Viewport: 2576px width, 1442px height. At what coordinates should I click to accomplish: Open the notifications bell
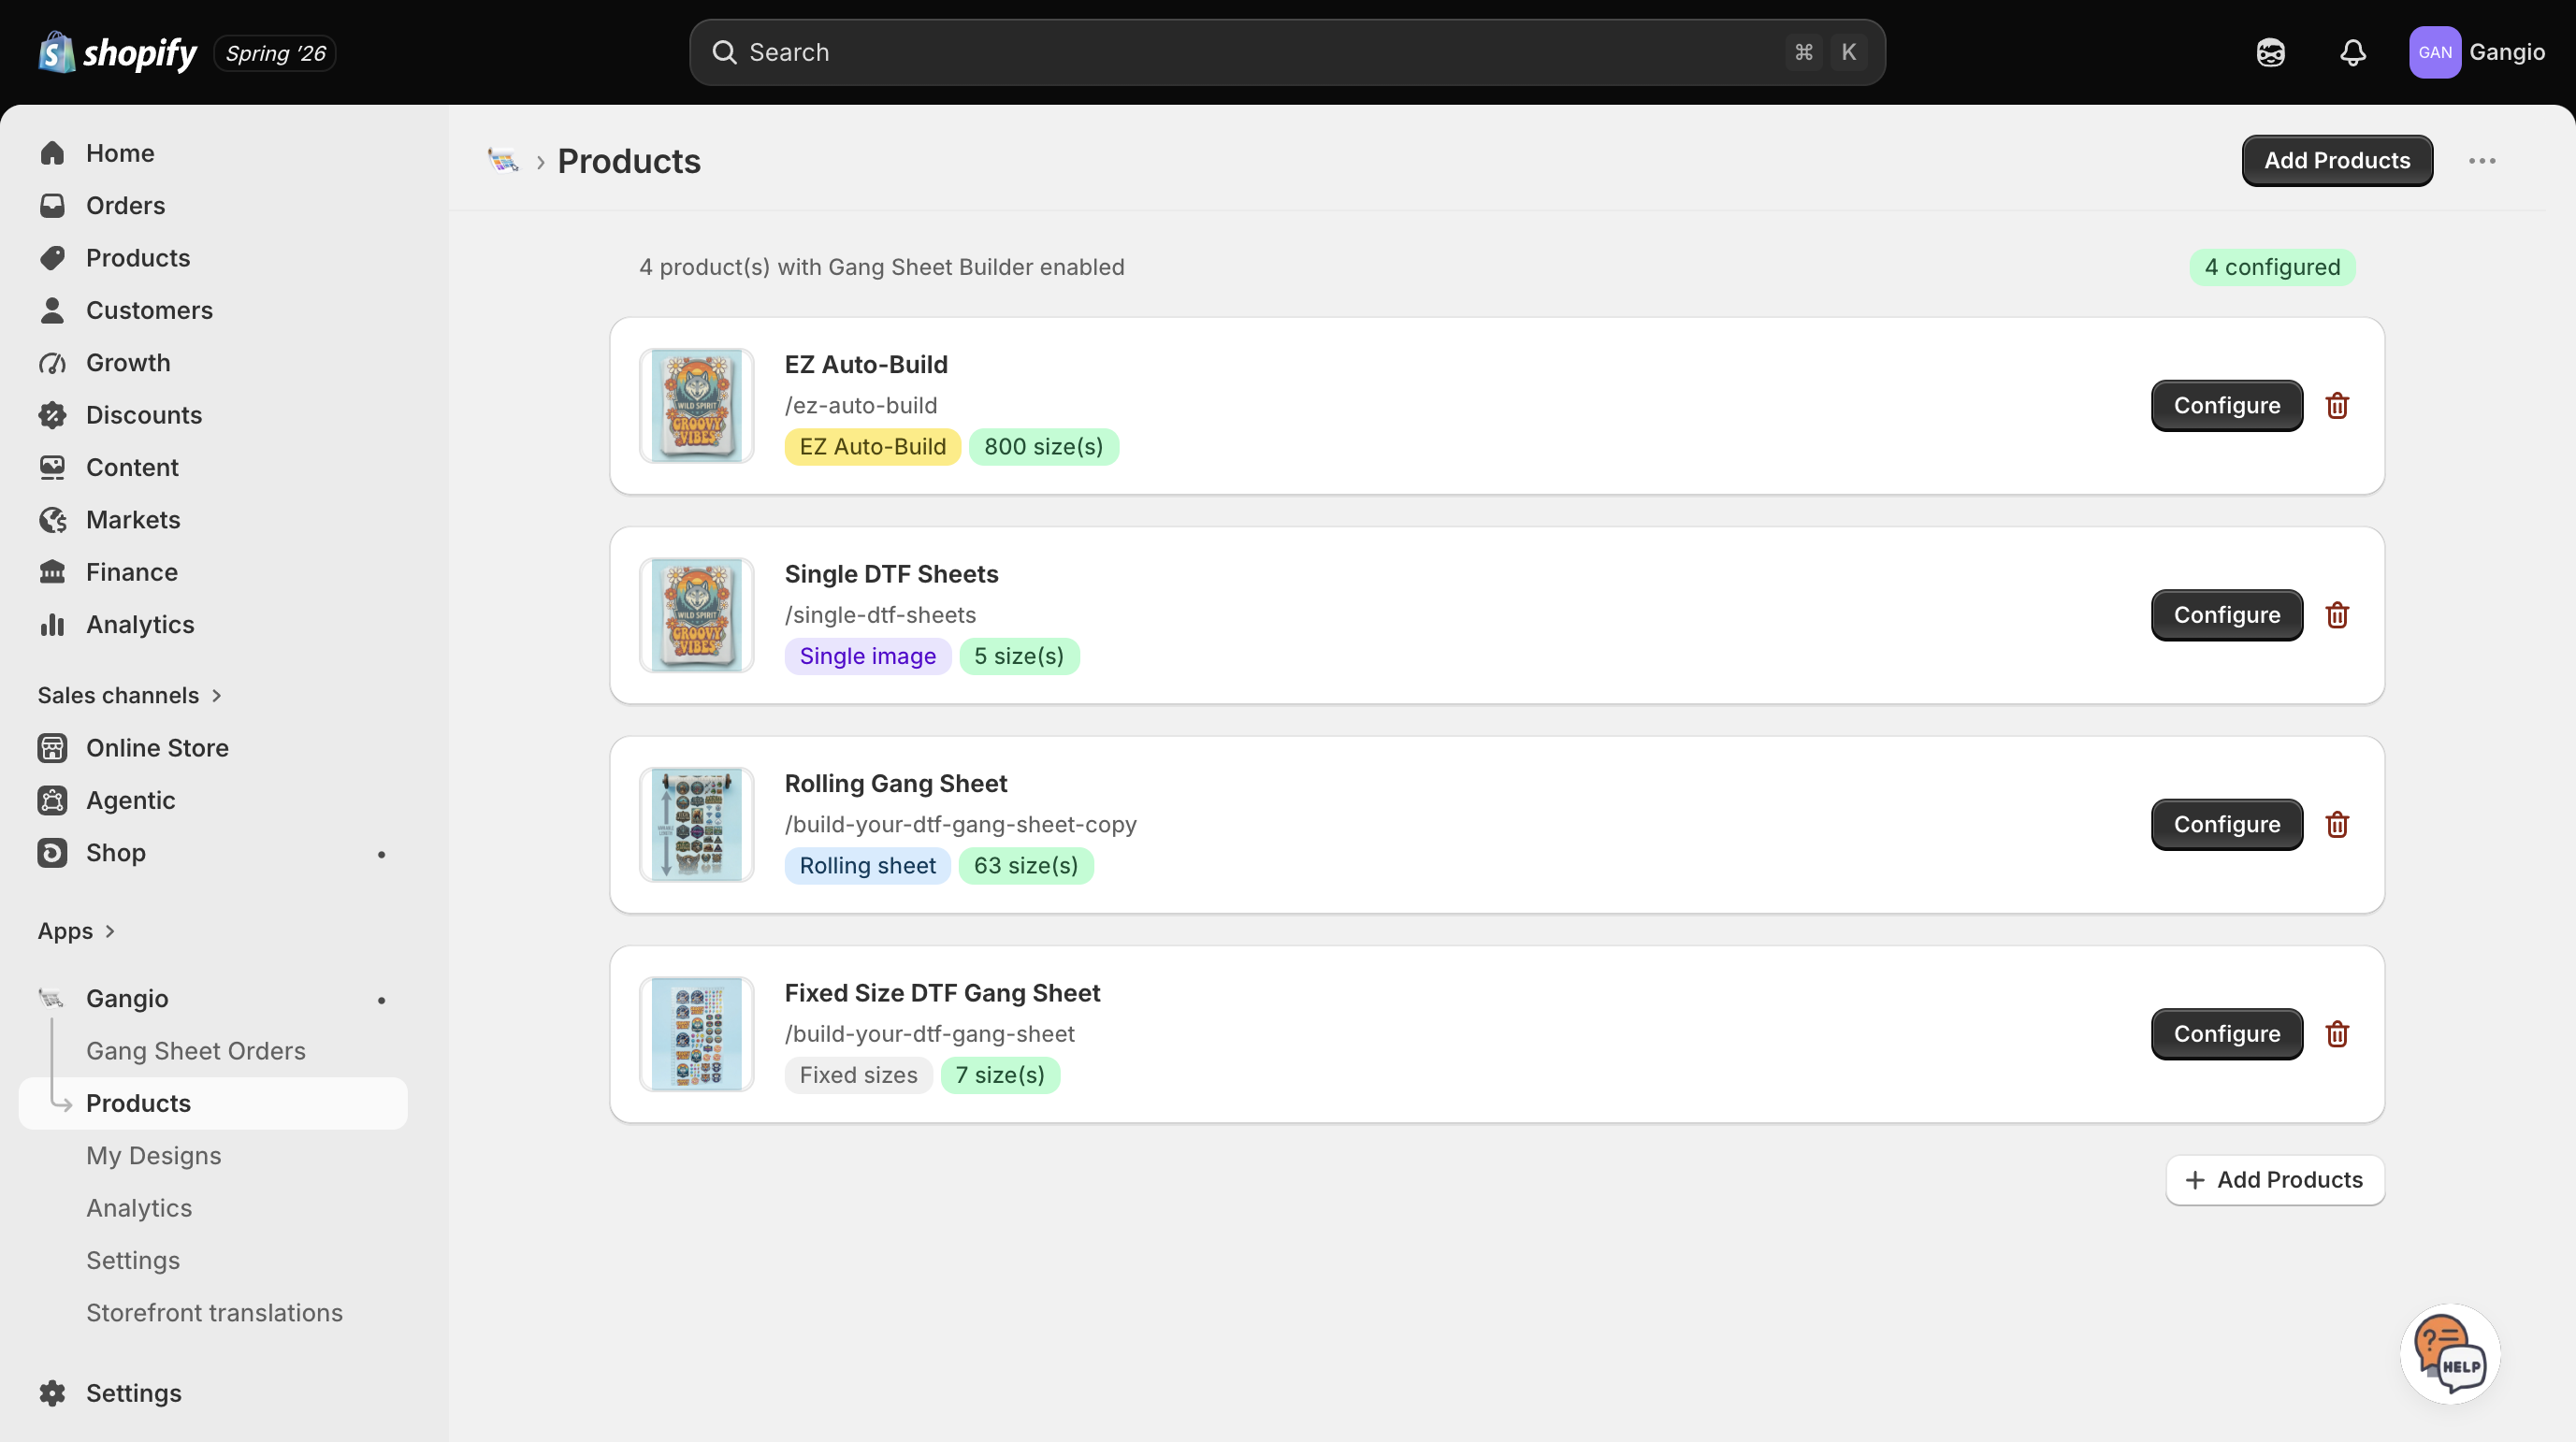point(2352,52)
